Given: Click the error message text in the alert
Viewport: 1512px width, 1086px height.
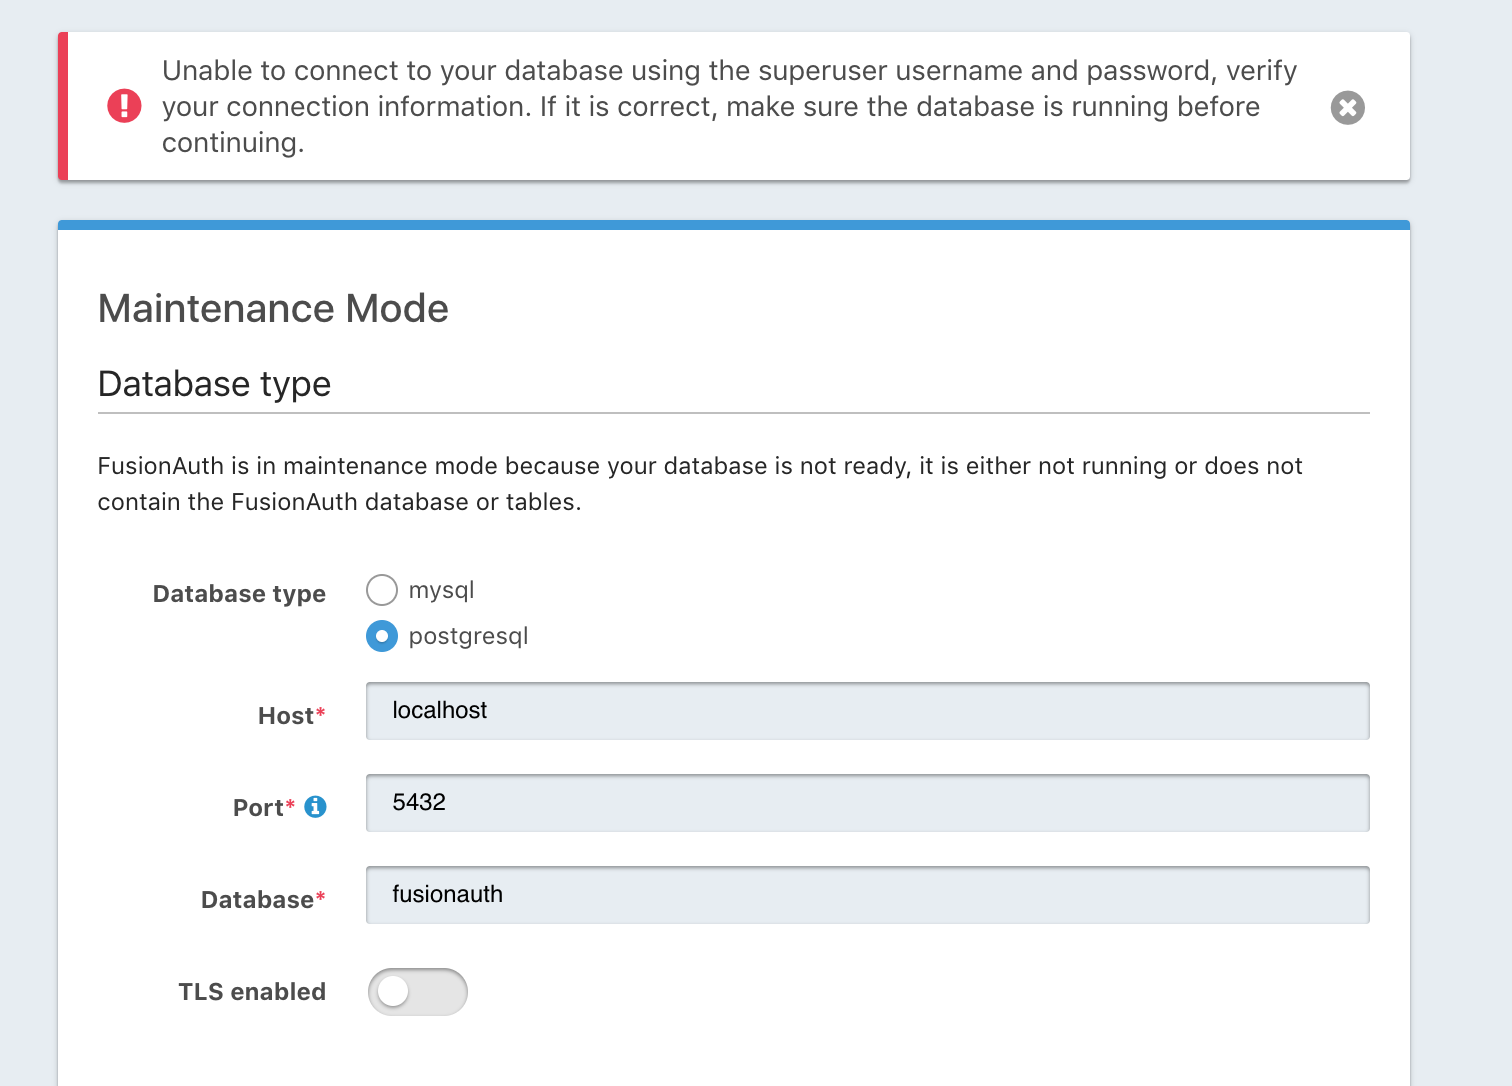Looking at the screenshot, I should [729, 106].
